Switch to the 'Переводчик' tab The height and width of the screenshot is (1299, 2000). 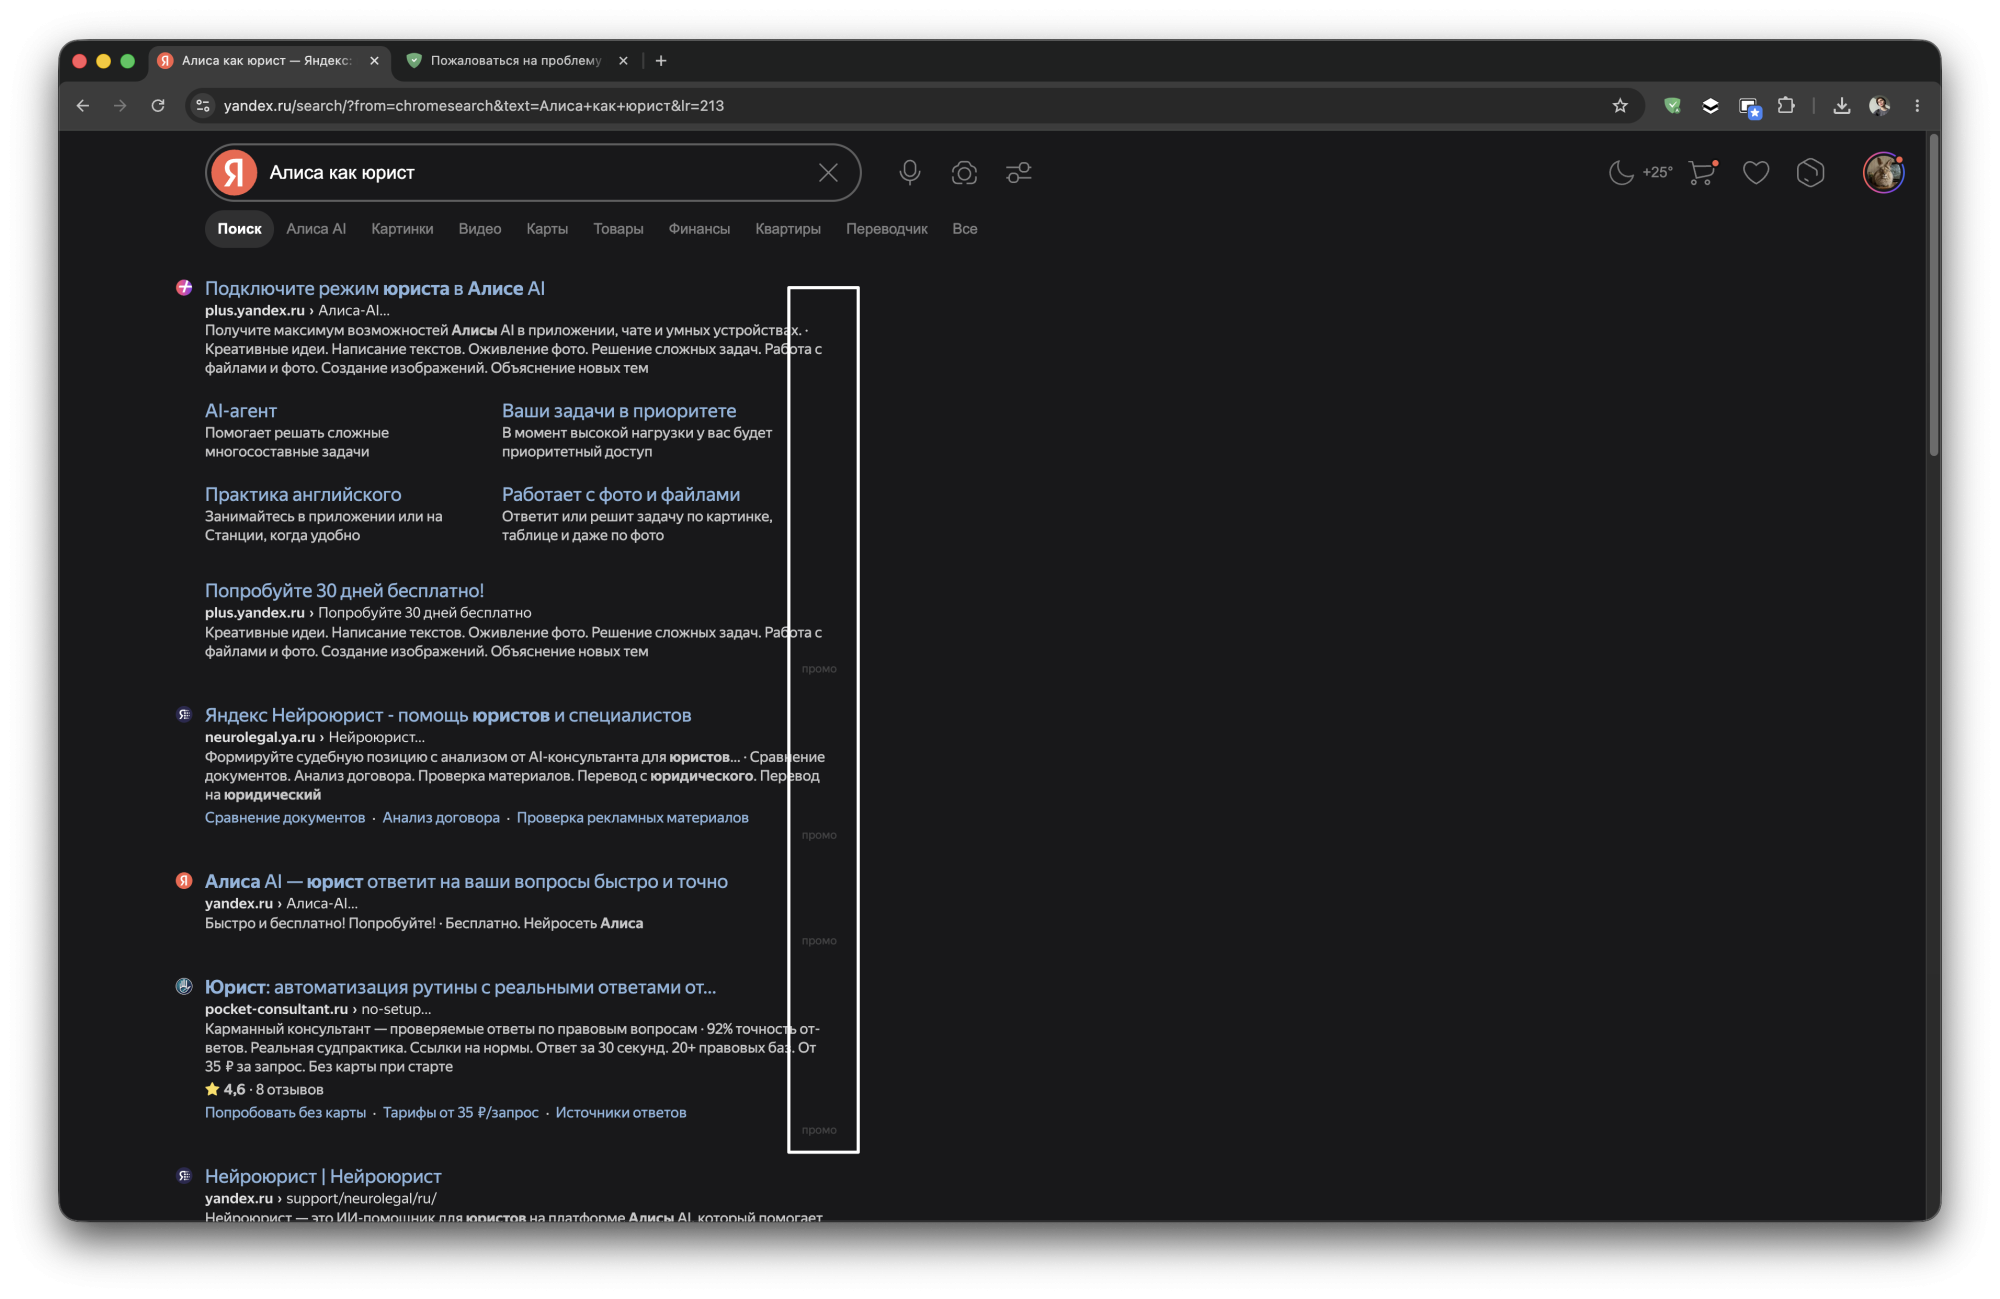pyautogui.click(x=887, y=229)
